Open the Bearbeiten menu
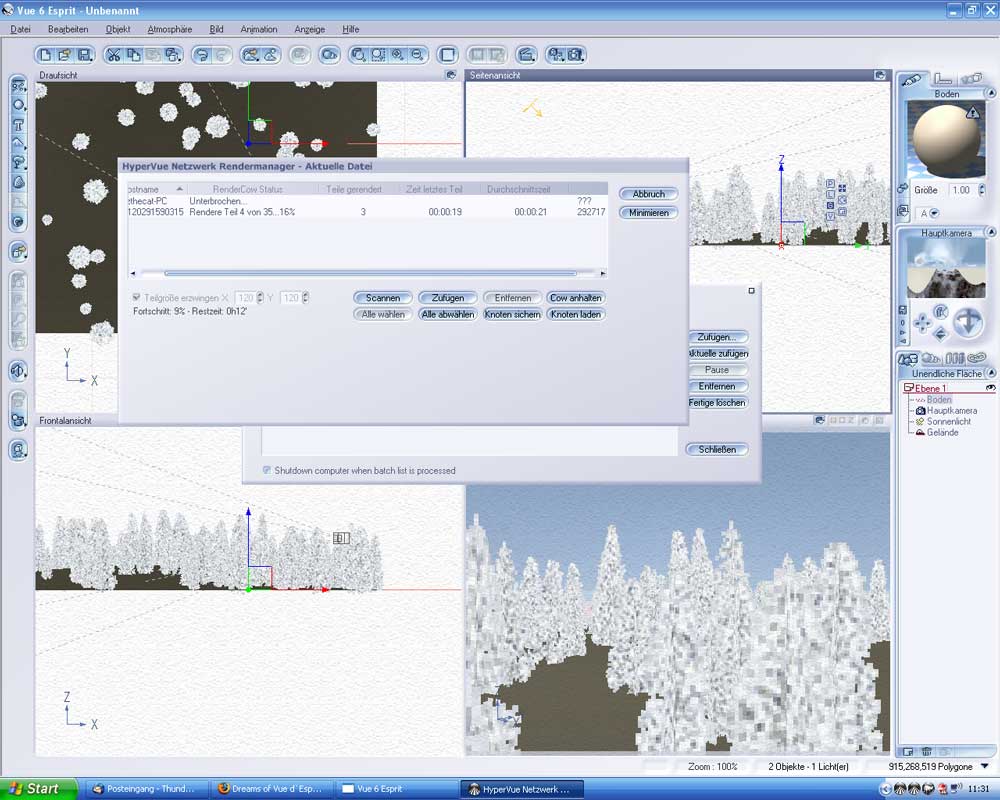 coord(68,29)
